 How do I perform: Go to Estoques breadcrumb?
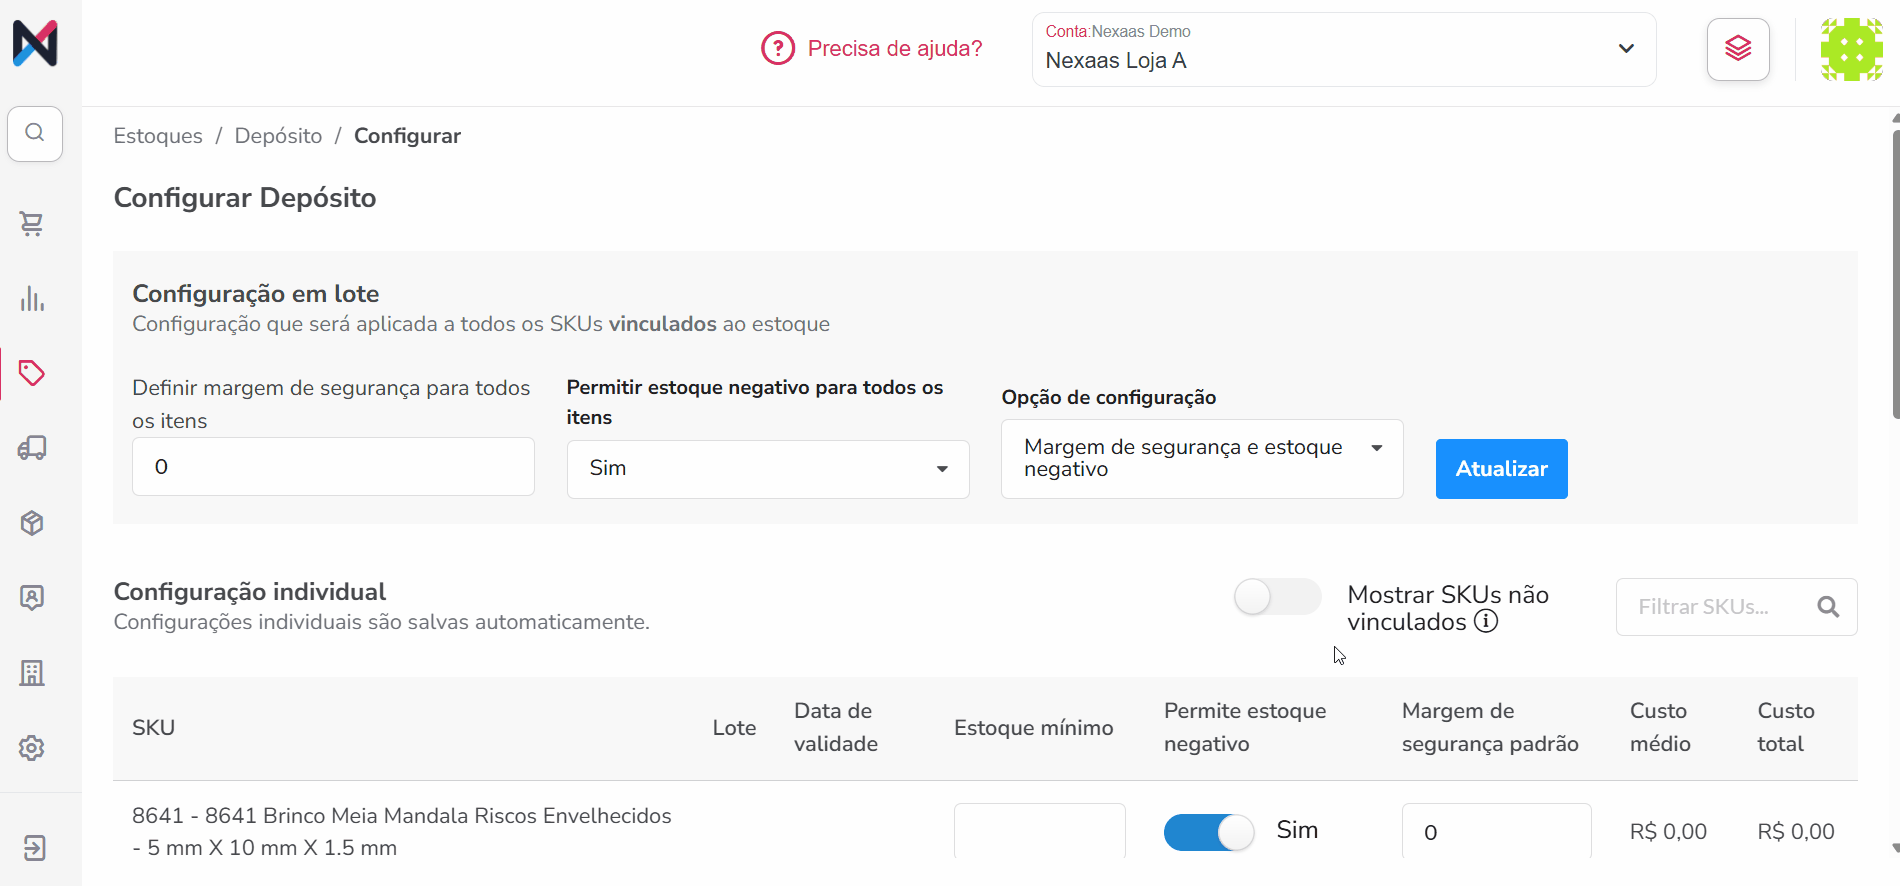[x=158, y=136]
